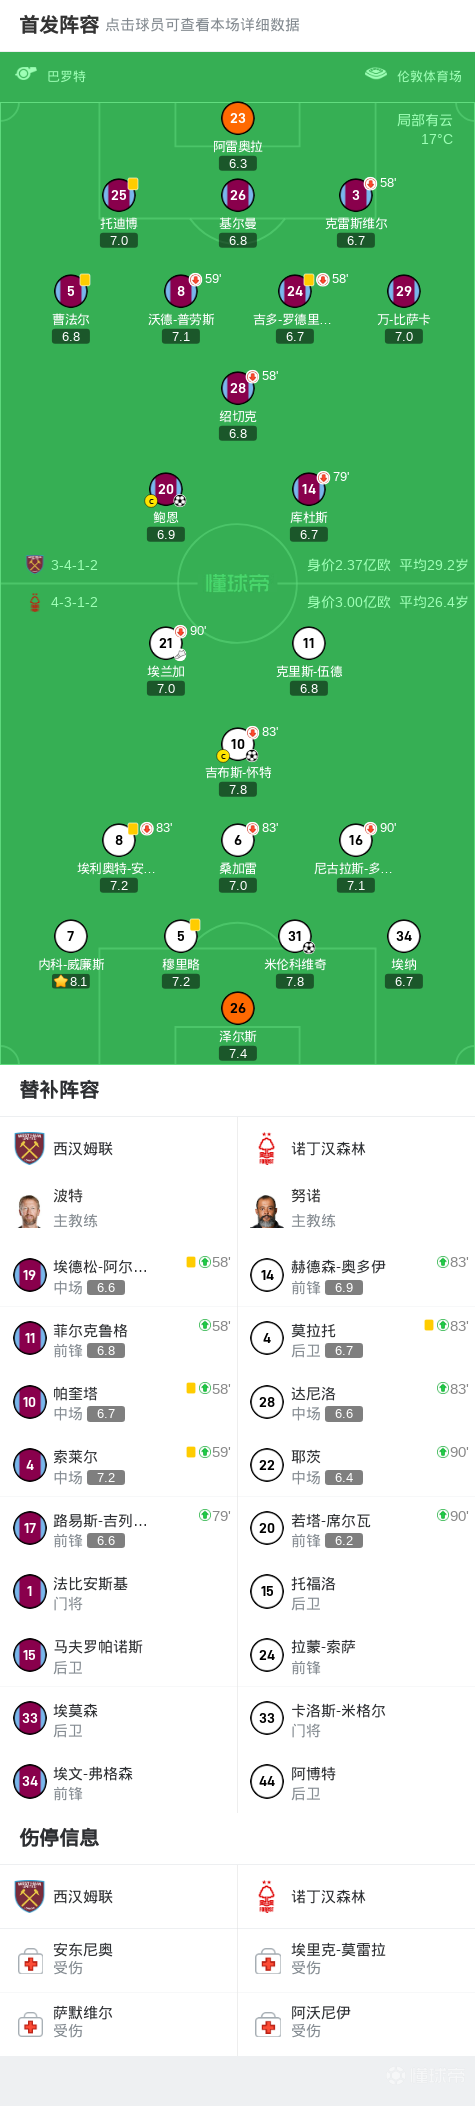Image resolution: width=475 pixels, height=2106 pixels.
Task: Tap Nottingham goalkeeper number 26 Sels
Action: pos(237,1008)
